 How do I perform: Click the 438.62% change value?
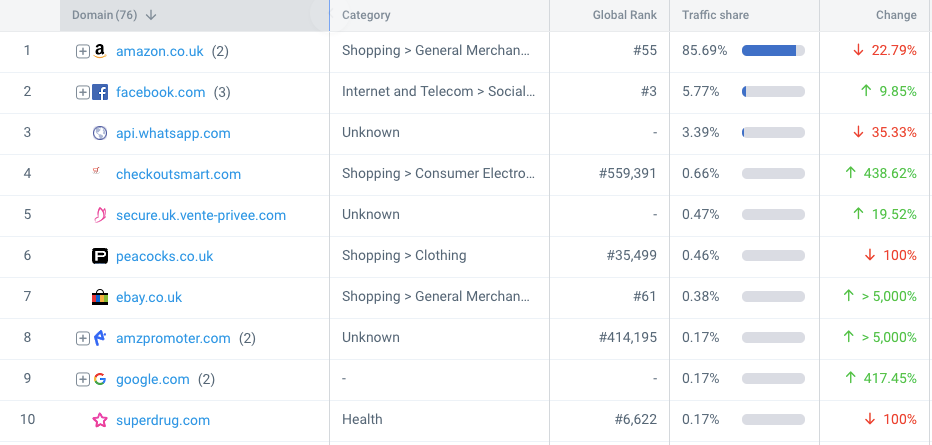[890, 173]
